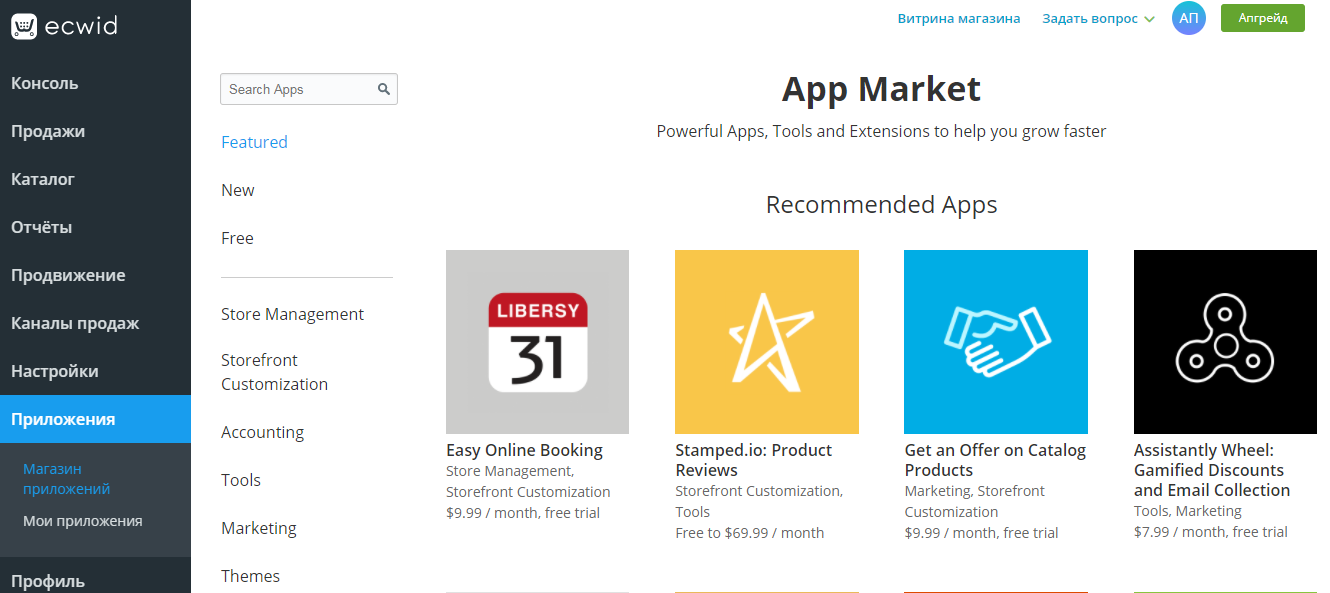Open the Каталог sidebar section
The height and width of the screenshot is (593, 1330).
pos(43,179)
